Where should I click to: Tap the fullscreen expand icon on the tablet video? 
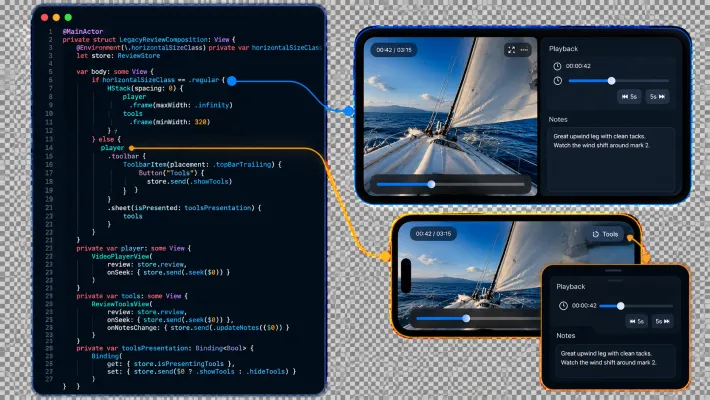coord(511,50)
